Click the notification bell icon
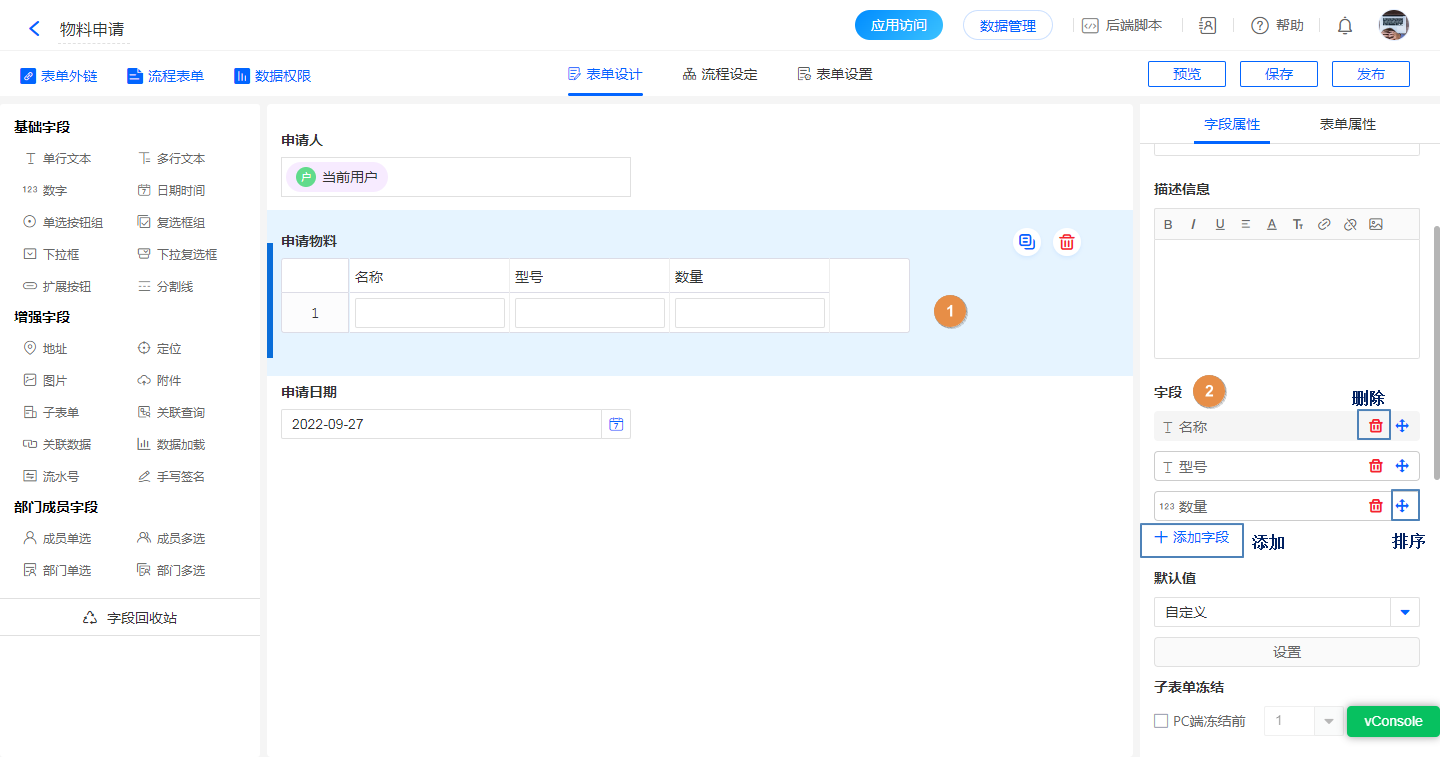 pos(1345,26)
